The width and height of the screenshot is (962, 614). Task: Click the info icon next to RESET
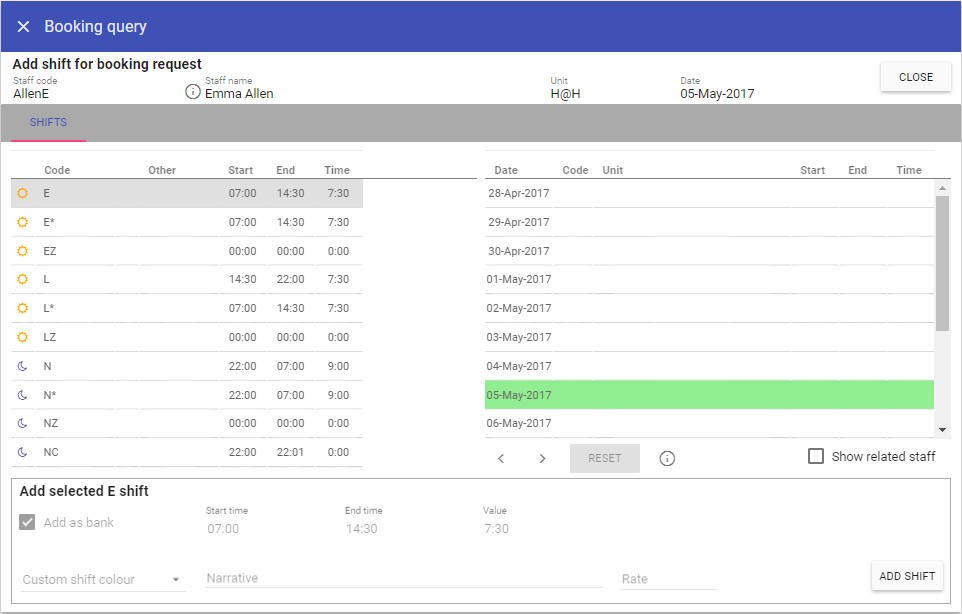pyautogui.click(x=667, y=459)
